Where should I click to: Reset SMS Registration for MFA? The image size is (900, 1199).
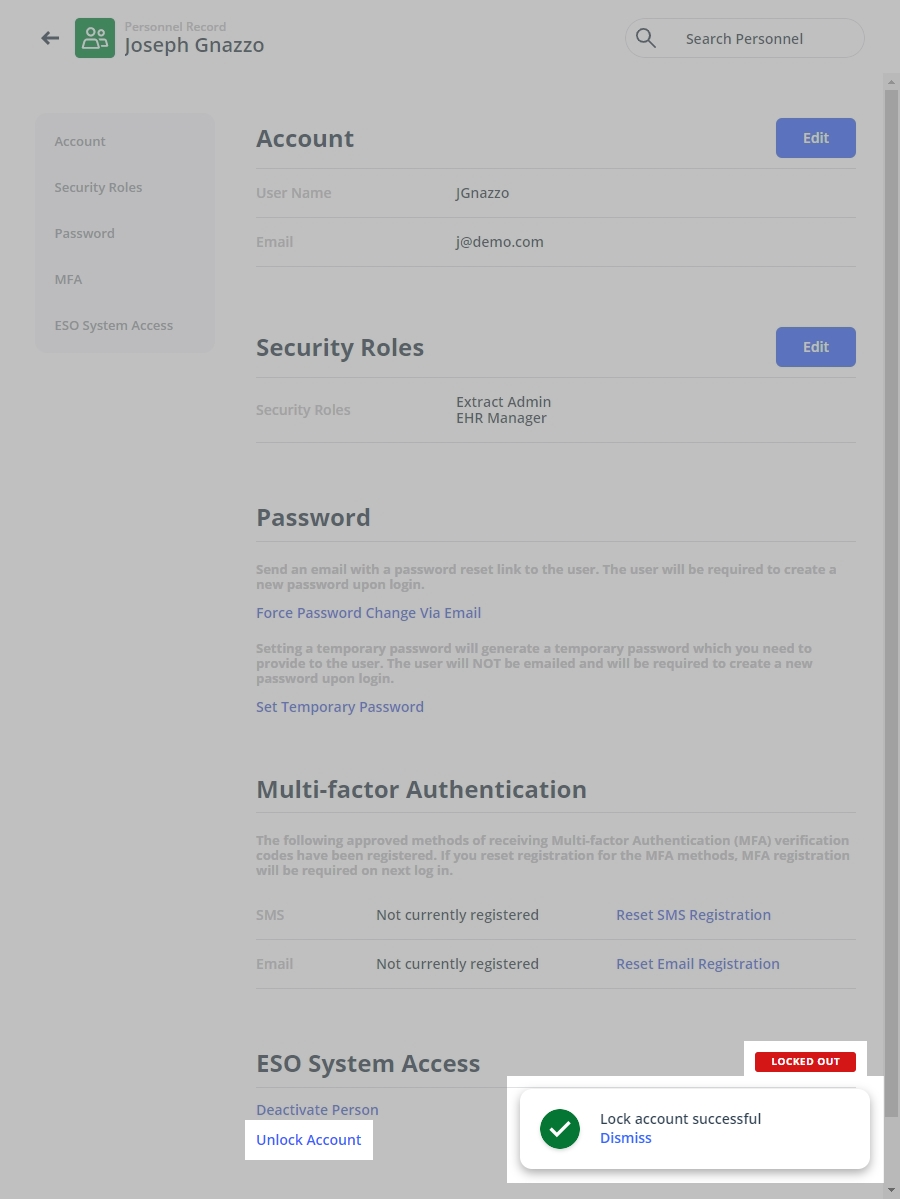coord(693,915)
